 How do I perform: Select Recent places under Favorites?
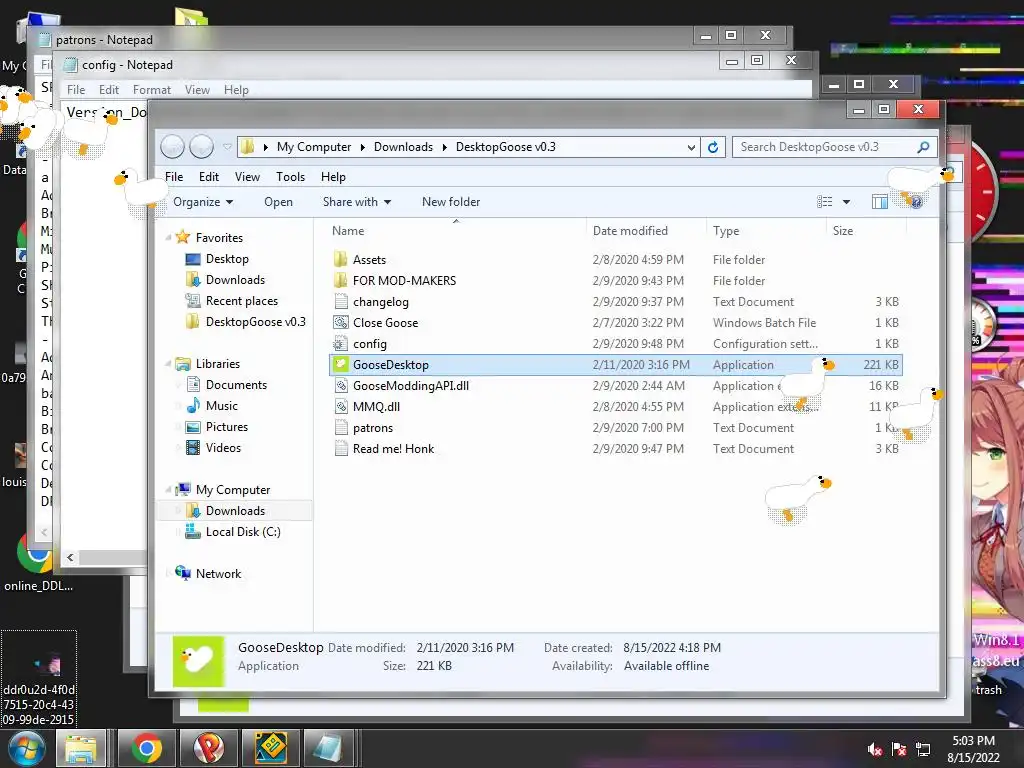pyautogui.click(x=242, y=301)
